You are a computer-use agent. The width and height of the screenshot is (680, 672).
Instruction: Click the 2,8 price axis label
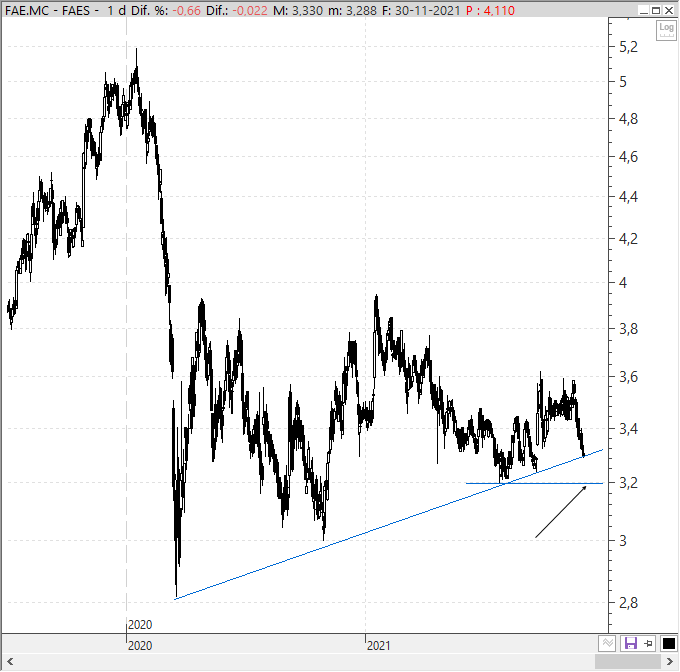[x=628, y=602]
